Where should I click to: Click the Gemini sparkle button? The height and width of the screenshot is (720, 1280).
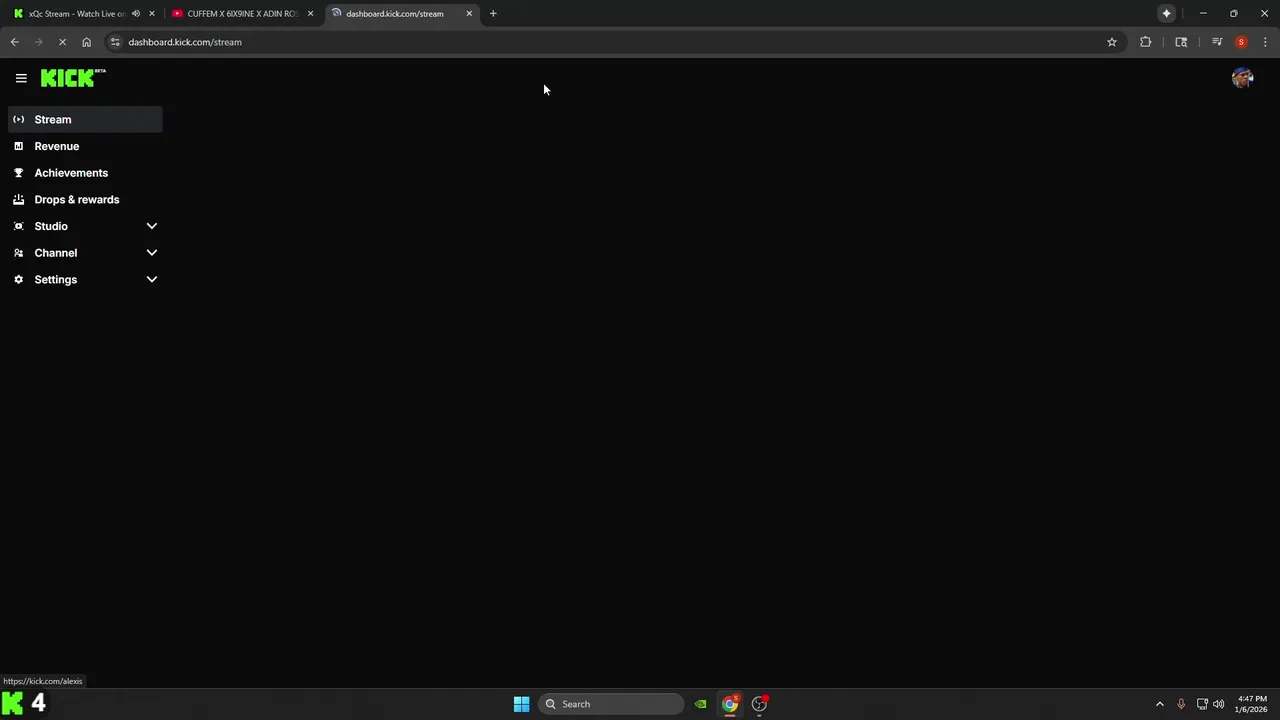pyautogui.click(x=1166, y=13)
